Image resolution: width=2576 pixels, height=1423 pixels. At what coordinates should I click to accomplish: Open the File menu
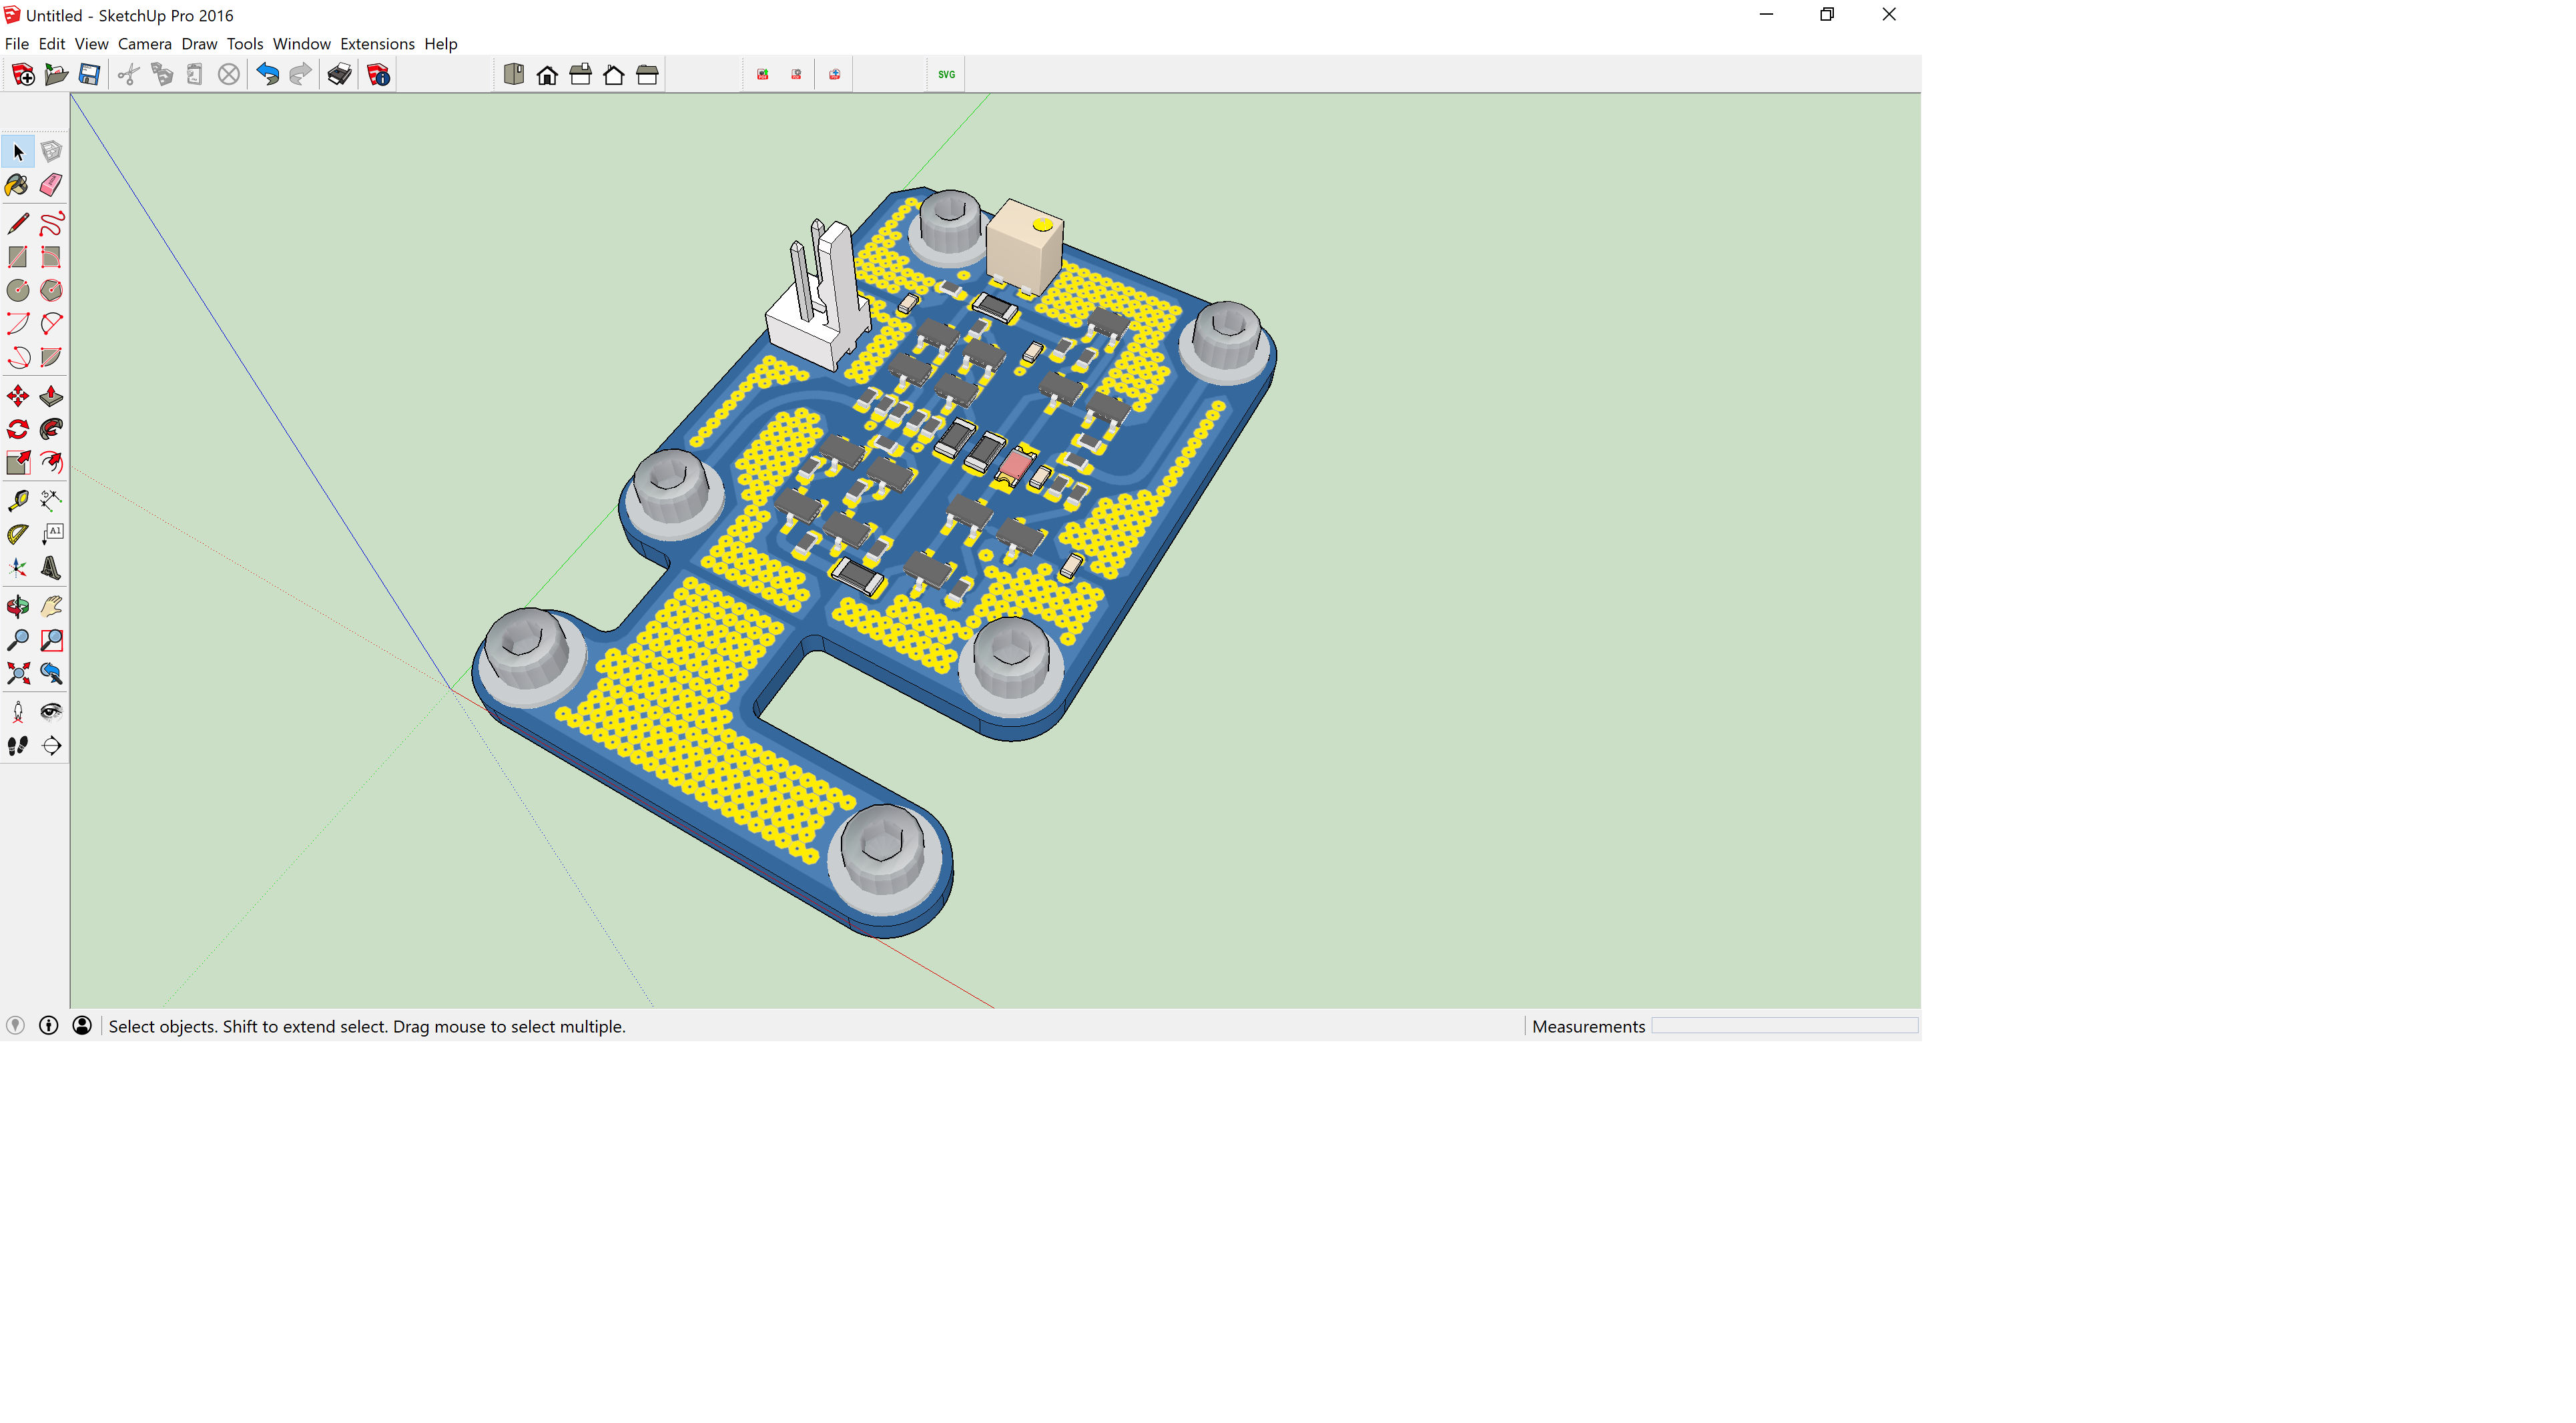17,44
